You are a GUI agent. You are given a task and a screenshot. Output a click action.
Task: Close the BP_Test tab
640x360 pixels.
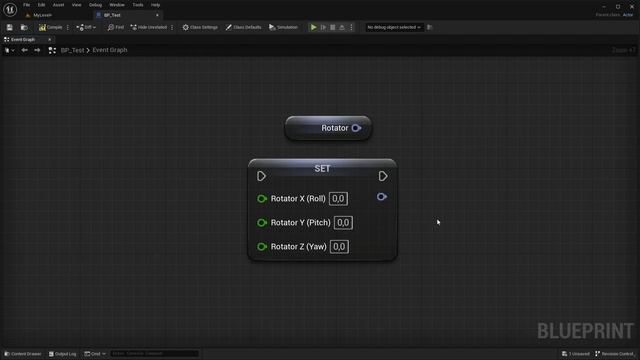point(157,15)
